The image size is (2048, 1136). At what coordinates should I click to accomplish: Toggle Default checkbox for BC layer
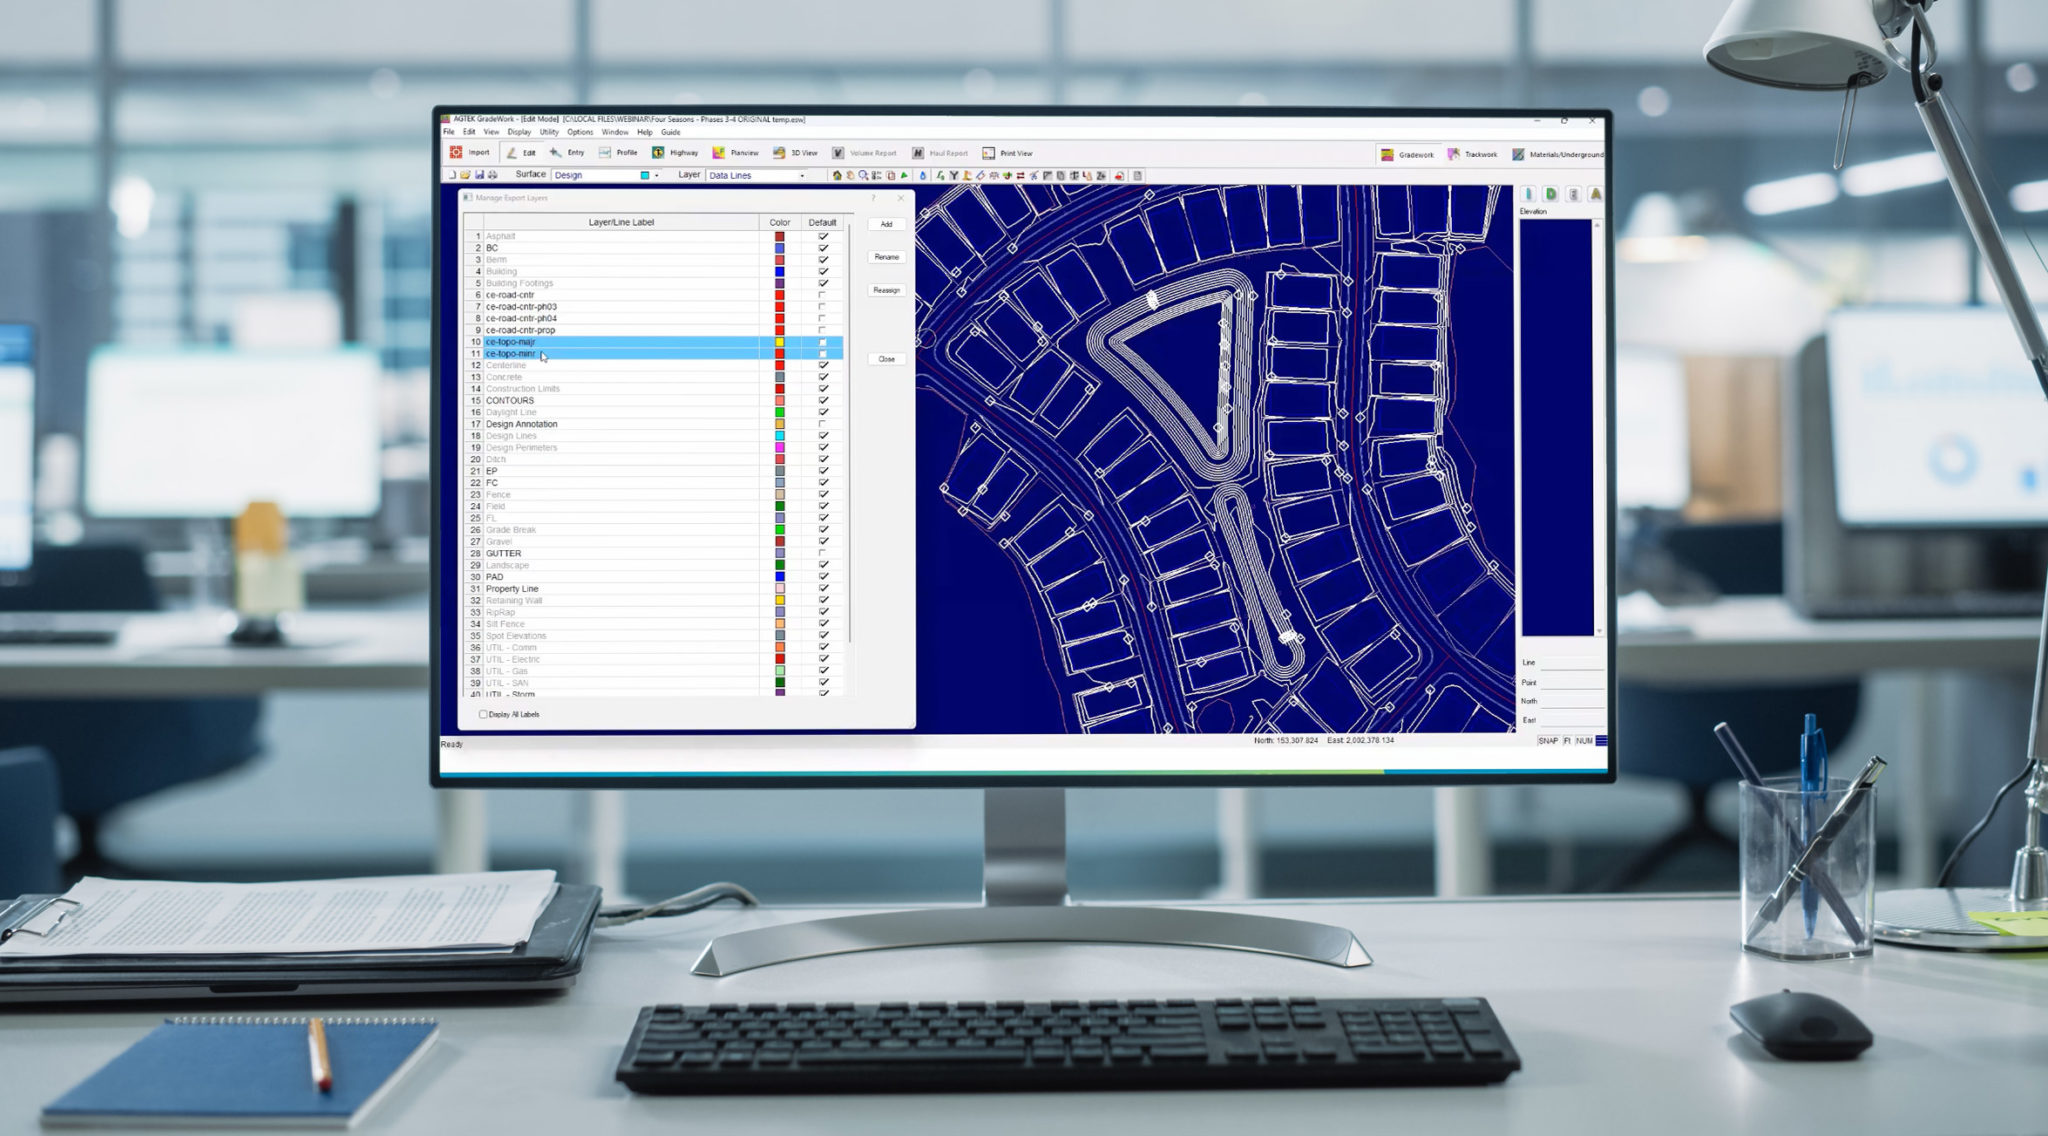pos(823,248)
